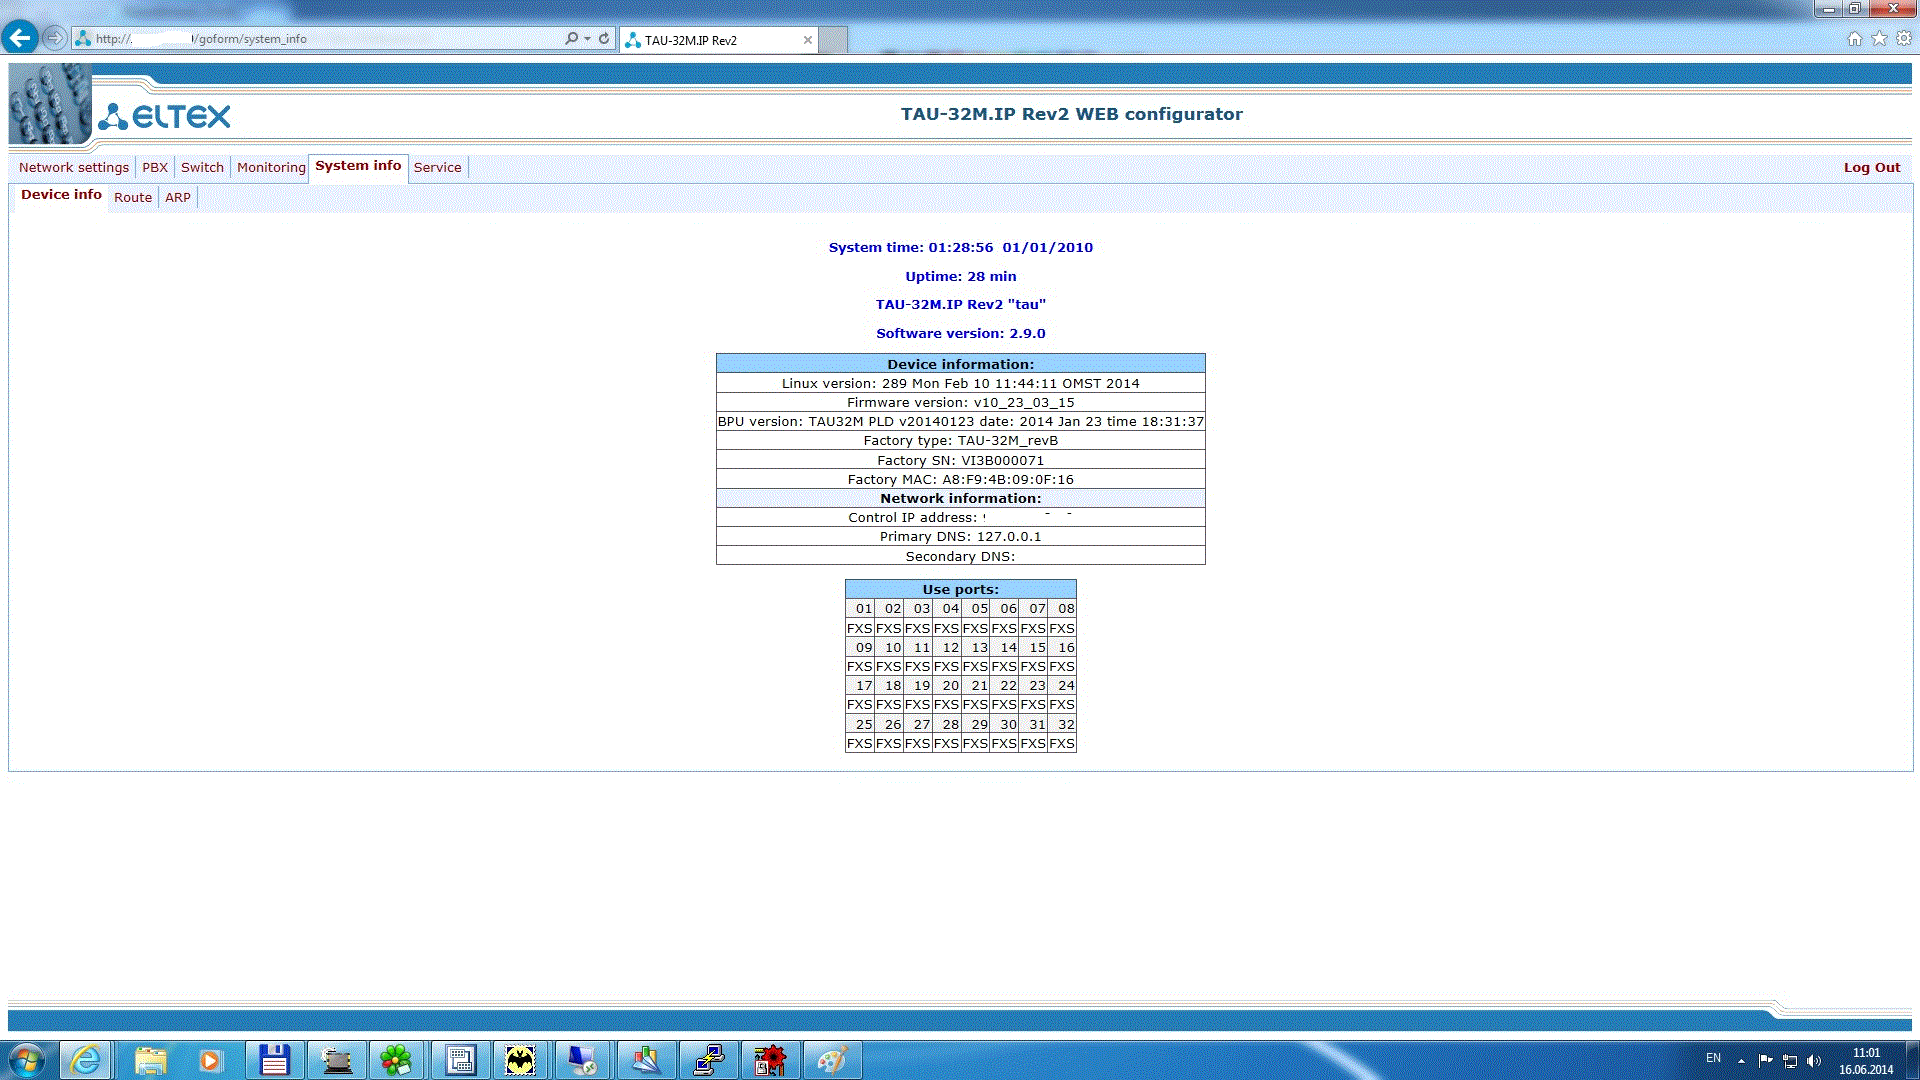Click the red gear taskbar icon

[x=769, y=1060]
